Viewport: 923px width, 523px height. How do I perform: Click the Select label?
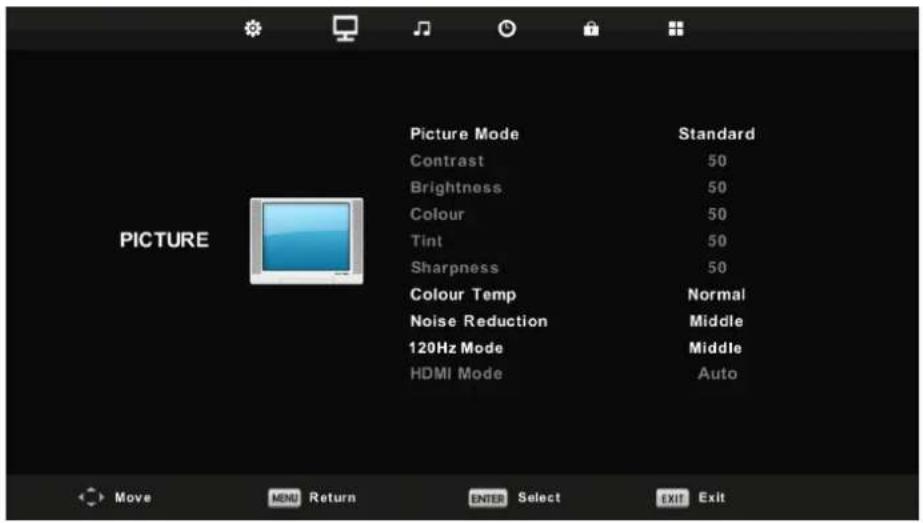[x=539, y=498]
